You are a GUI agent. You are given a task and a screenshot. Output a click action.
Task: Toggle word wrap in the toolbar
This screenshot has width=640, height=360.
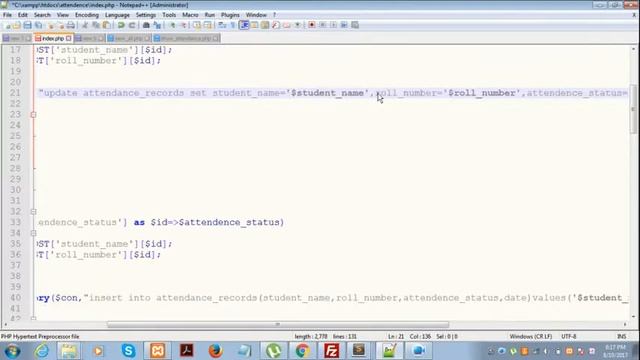[221, 25]
